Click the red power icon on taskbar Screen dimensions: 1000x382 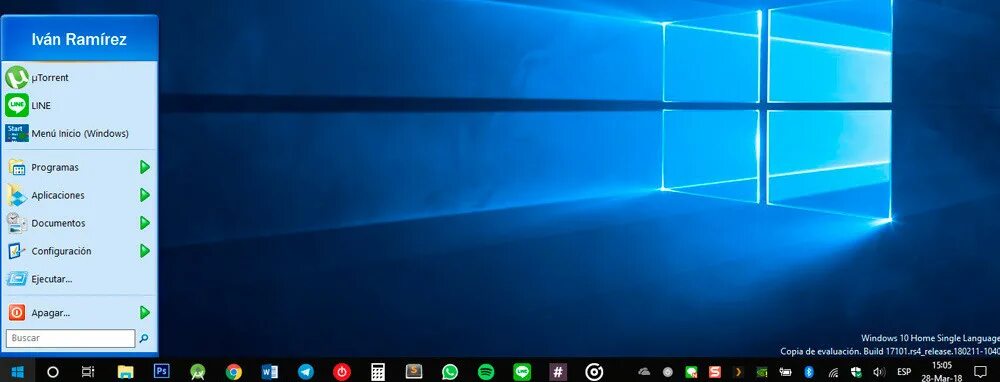tap(342, 372)
